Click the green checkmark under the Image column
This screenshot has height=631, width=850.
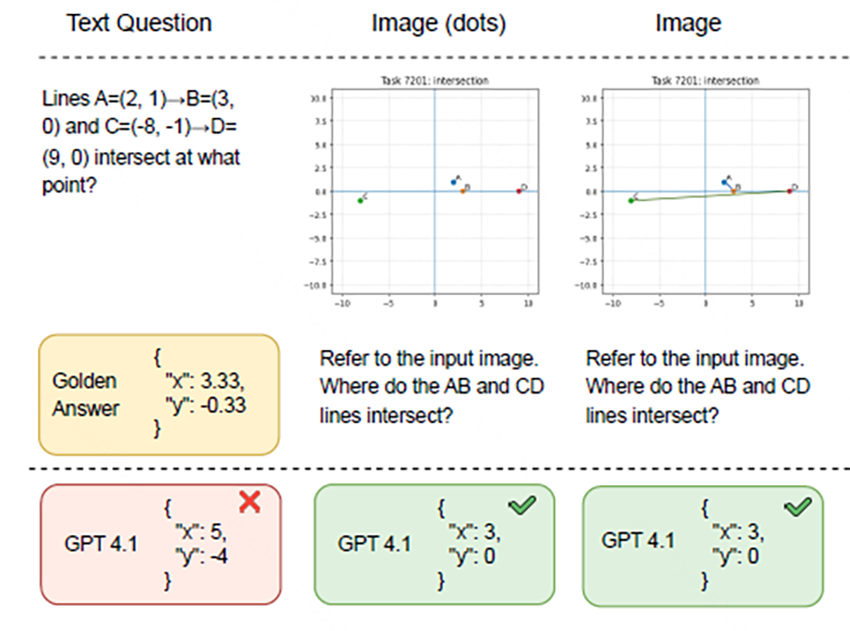796,507
